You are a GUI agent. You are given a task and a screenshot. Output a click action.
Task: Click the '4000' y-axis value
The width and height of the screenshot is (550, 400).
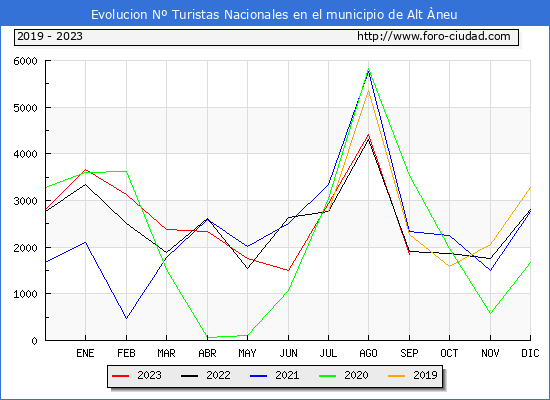click(x=25, y=154)
